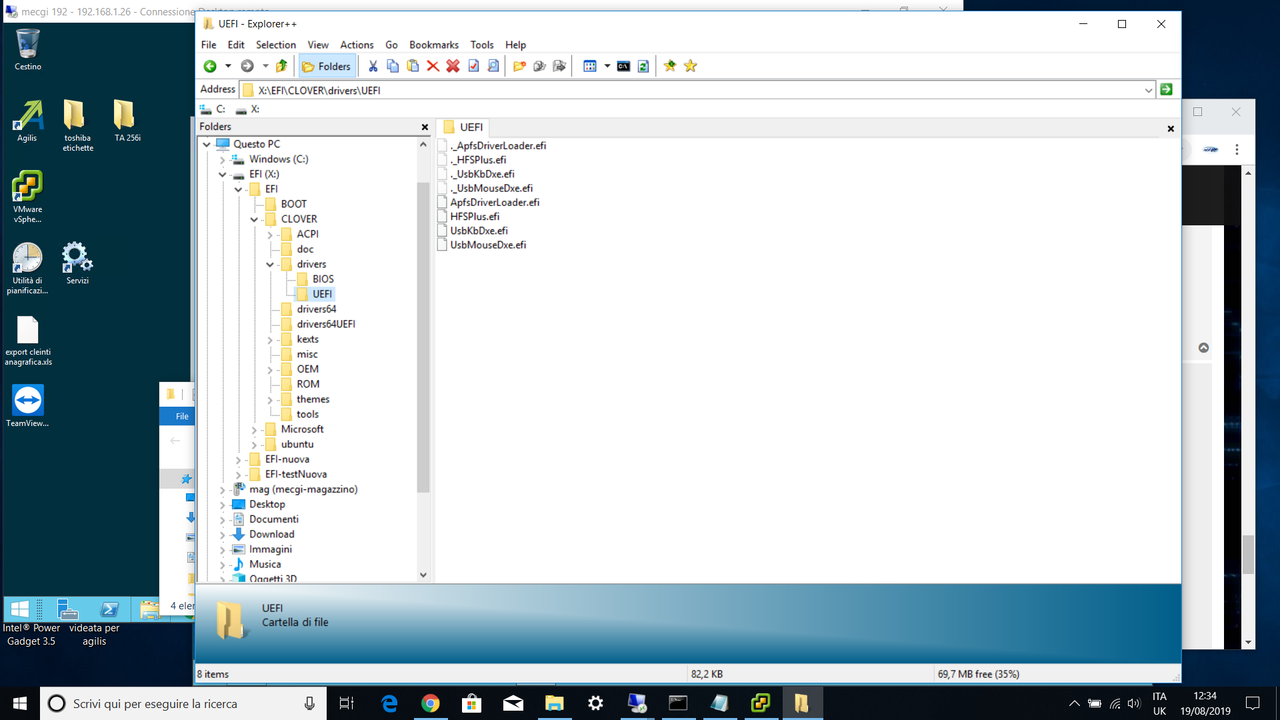Open Forward history dropdown arrow
The height and width of the screenshot is (720, 1280).
point(265,66)
